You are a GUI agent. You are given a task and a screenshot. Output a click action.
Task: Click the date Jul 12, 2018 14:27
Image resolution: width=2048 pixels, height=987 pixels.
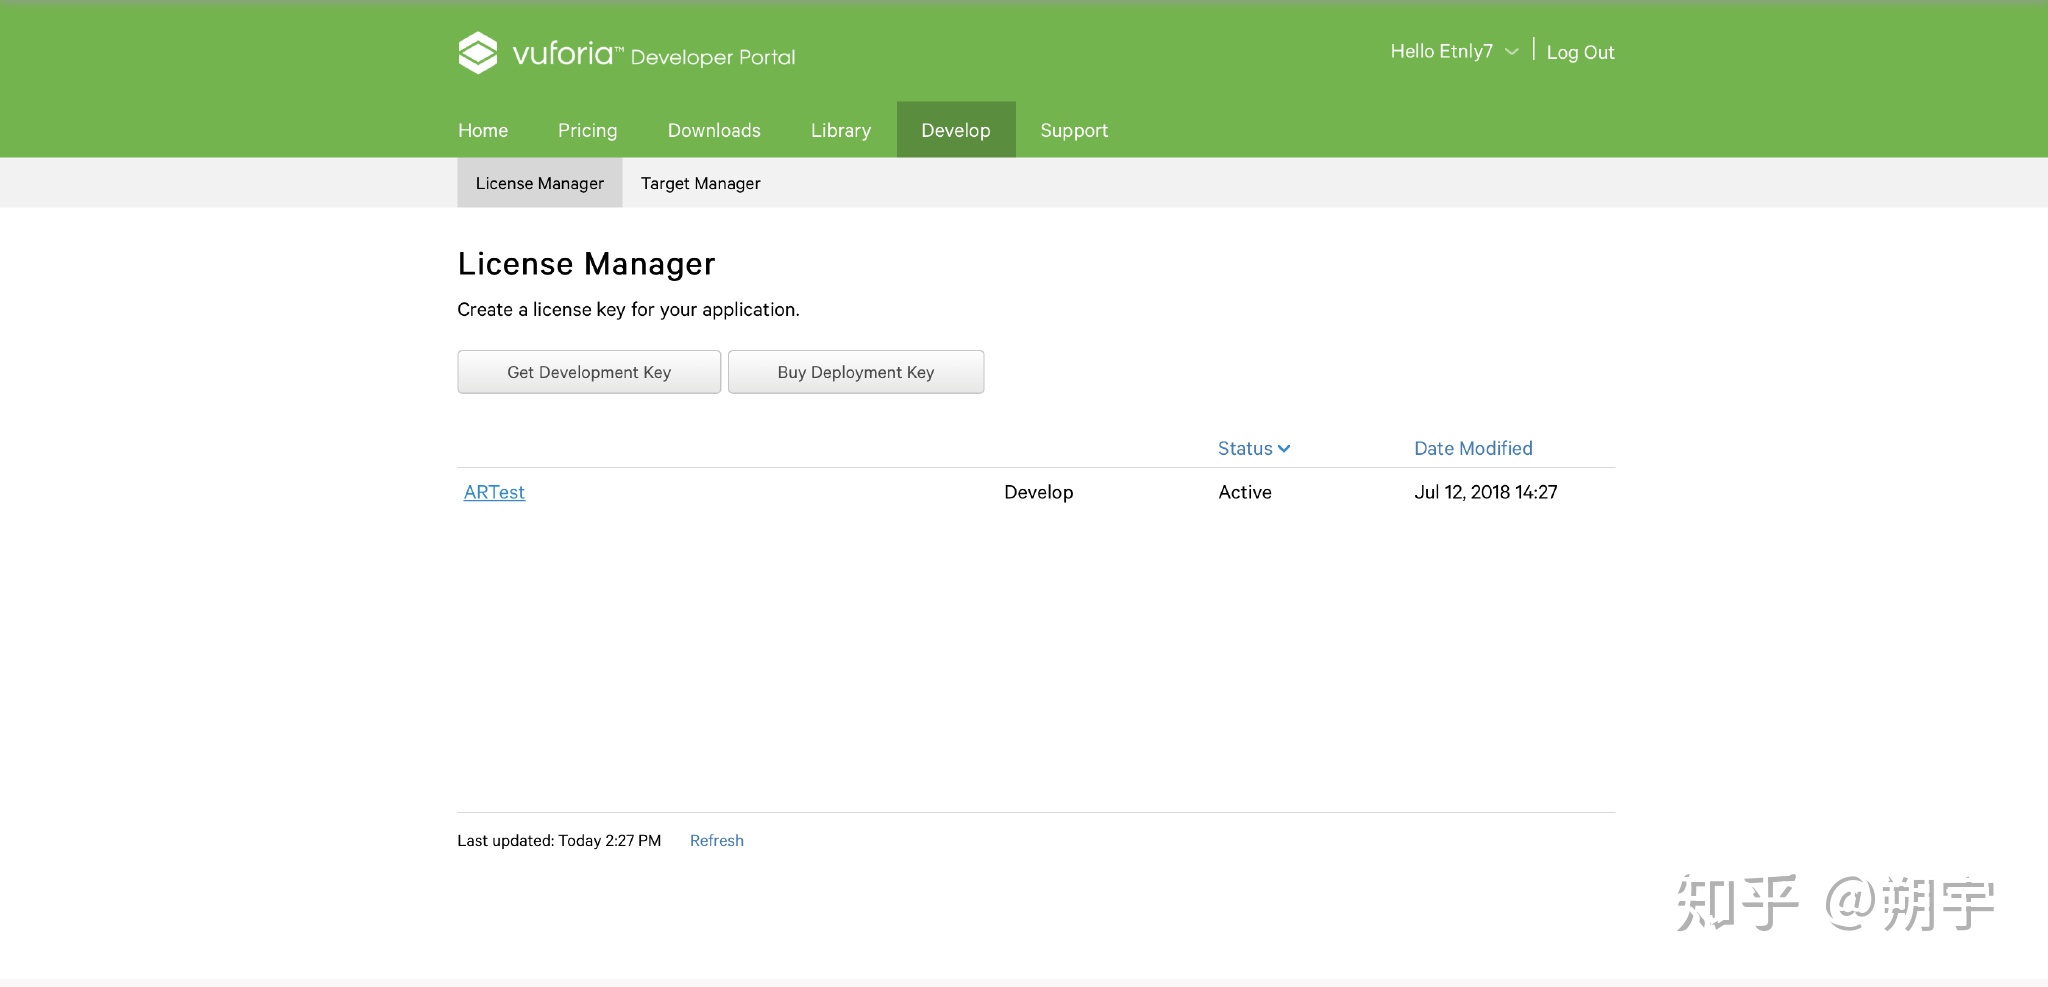point(1485,492)
